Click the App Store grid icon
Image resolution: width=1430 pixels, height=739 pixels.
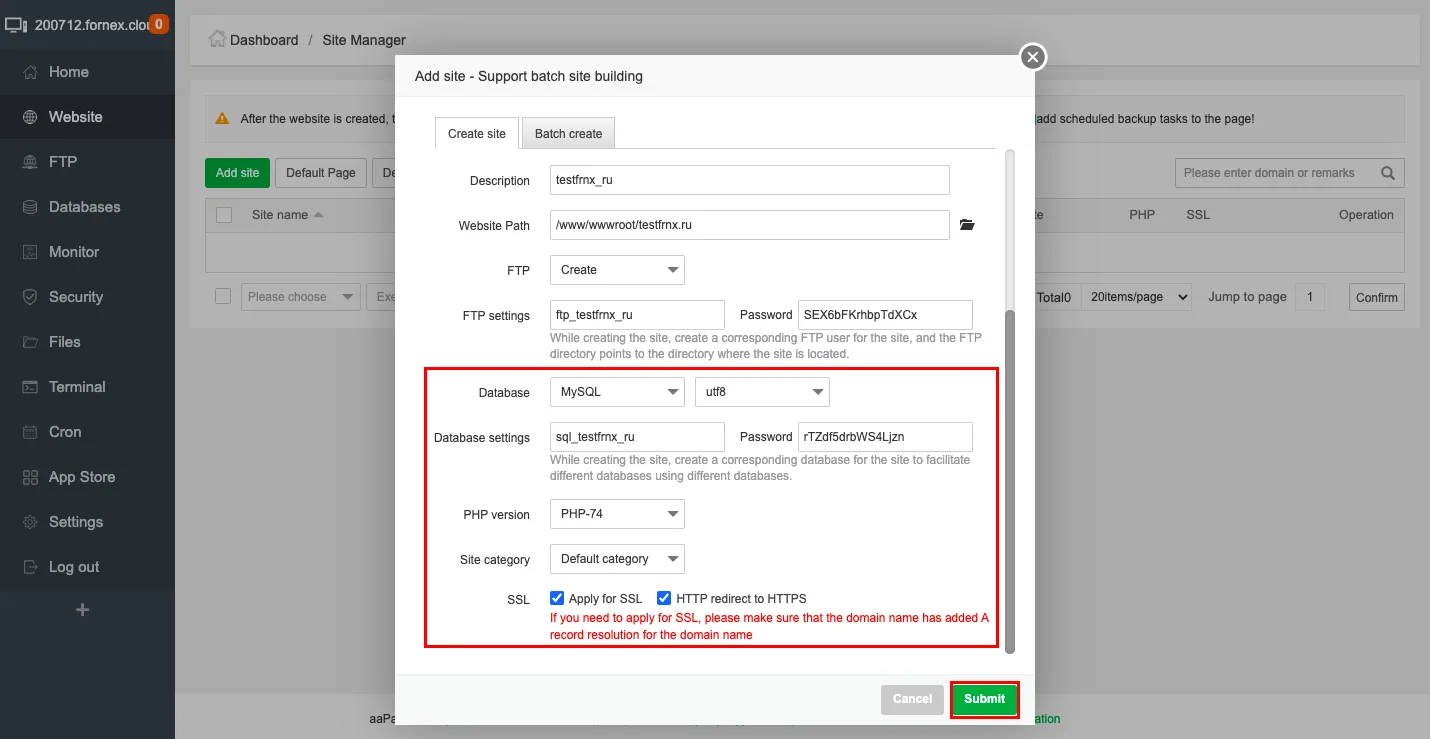(x=30, y=477)
